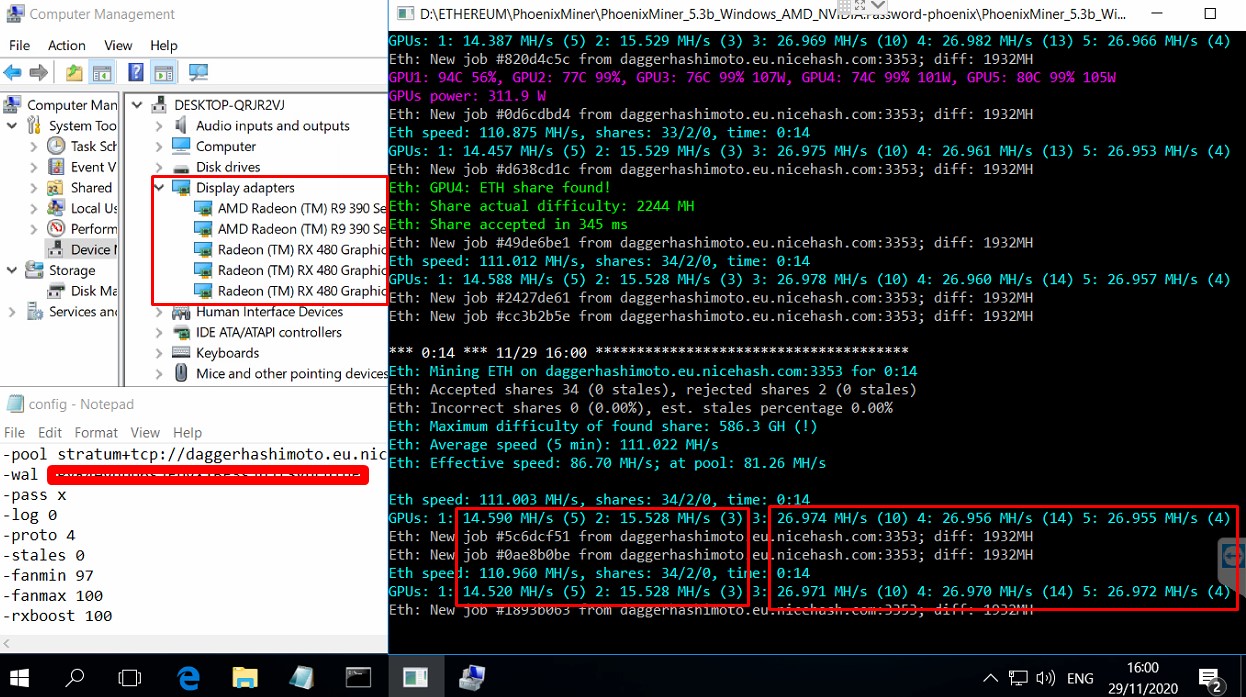Select the Human Interface Devices label

[269, 312]
